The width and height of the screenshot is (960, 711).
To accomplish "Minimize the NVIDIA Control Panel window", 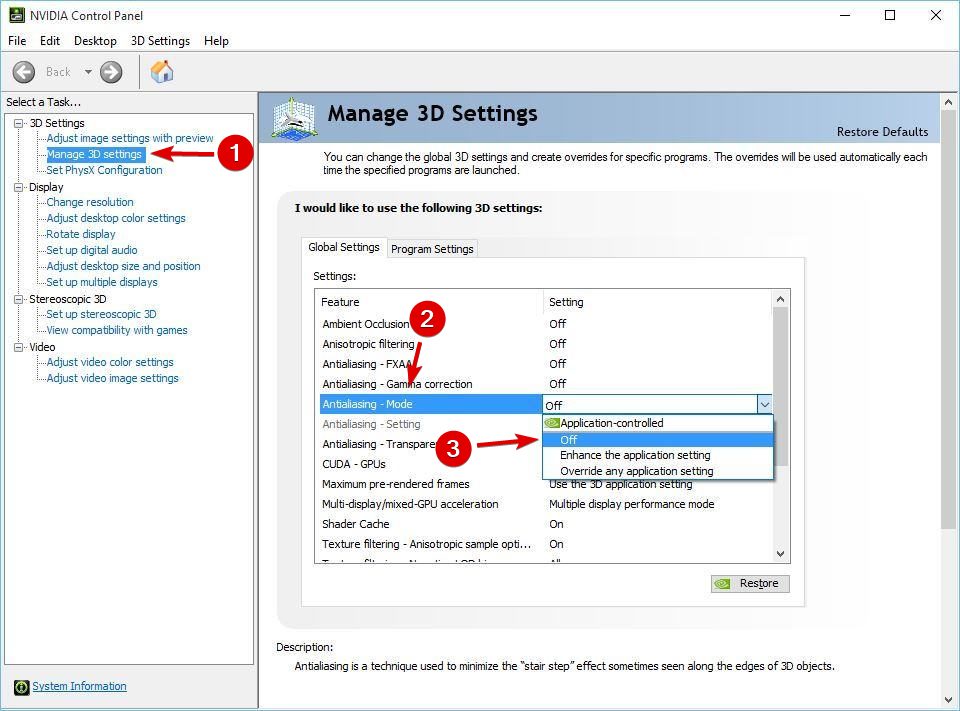I will [x=846, y=15].
